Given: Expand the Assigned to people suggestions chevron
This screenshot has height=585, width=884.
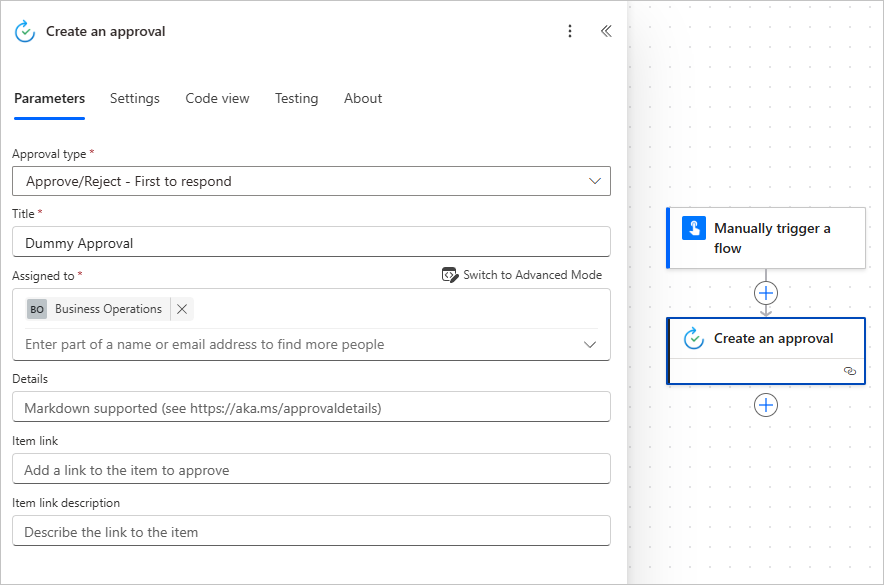Looking at the screenshot, I should point(590,344).
